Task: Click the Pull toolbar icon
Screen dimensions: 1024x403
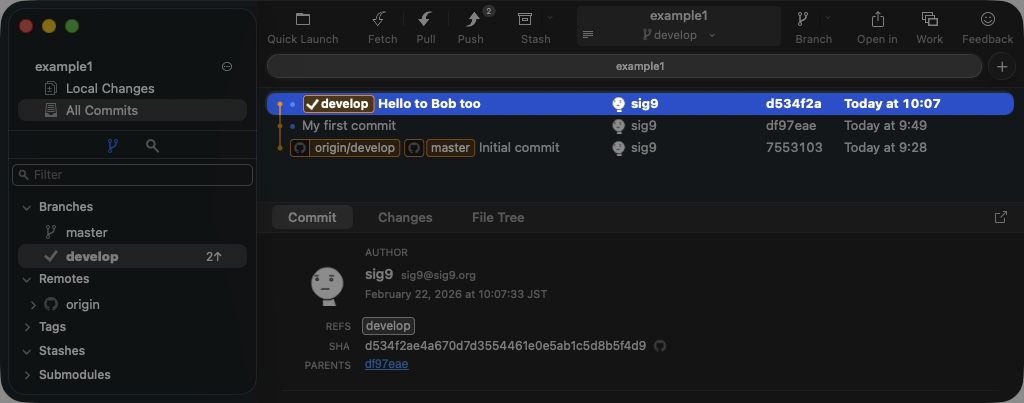Action: [425, 20]
